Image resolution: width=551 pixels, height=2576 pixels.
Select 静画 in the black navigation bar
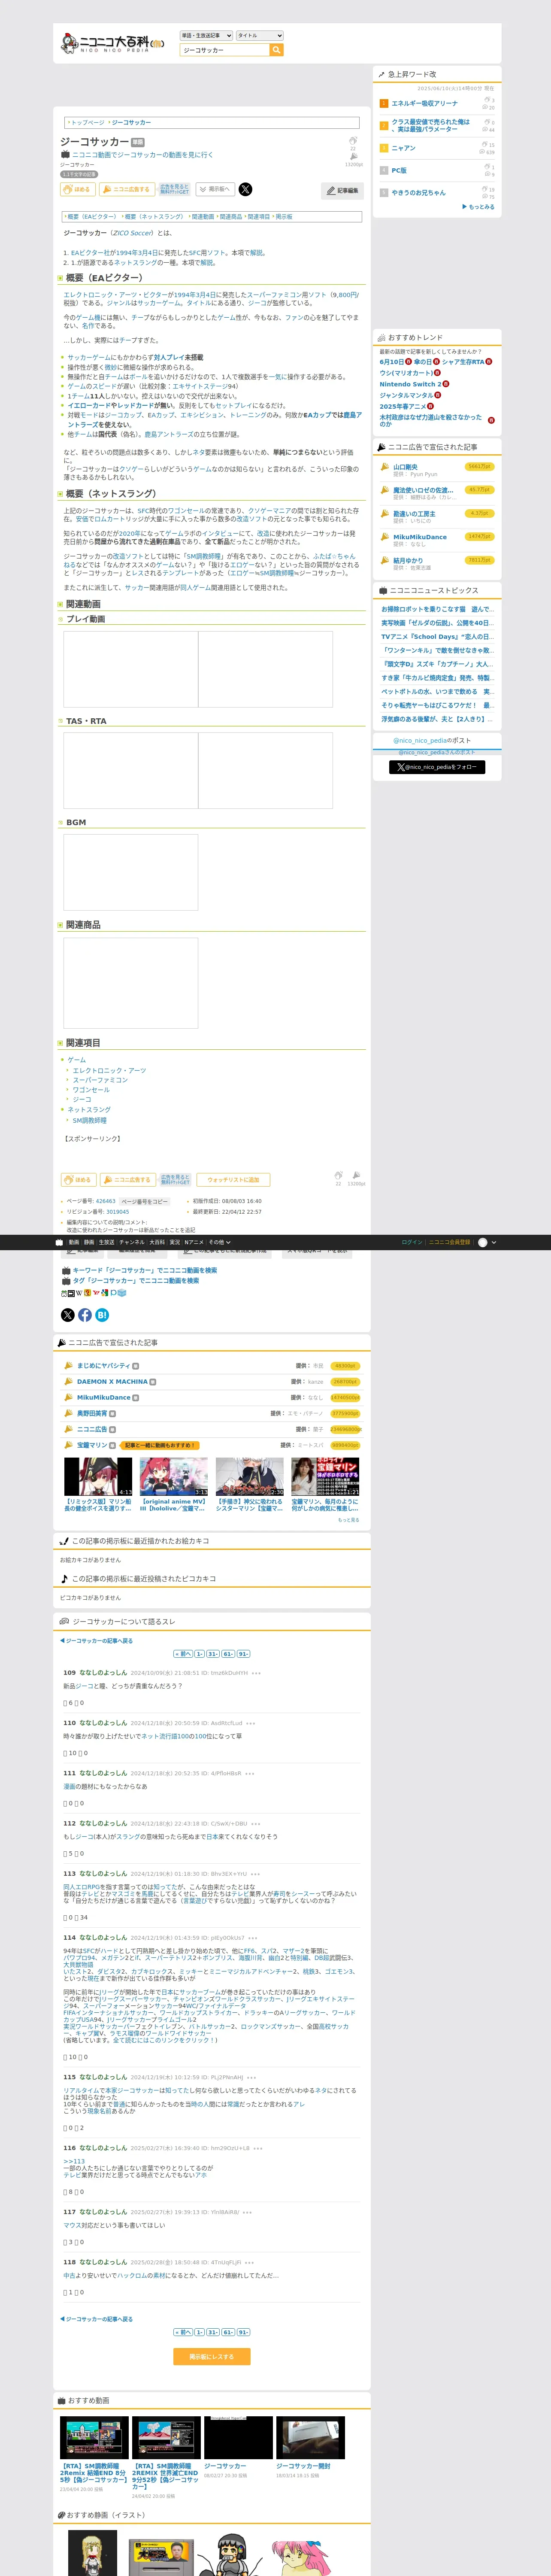point(89,1242)
